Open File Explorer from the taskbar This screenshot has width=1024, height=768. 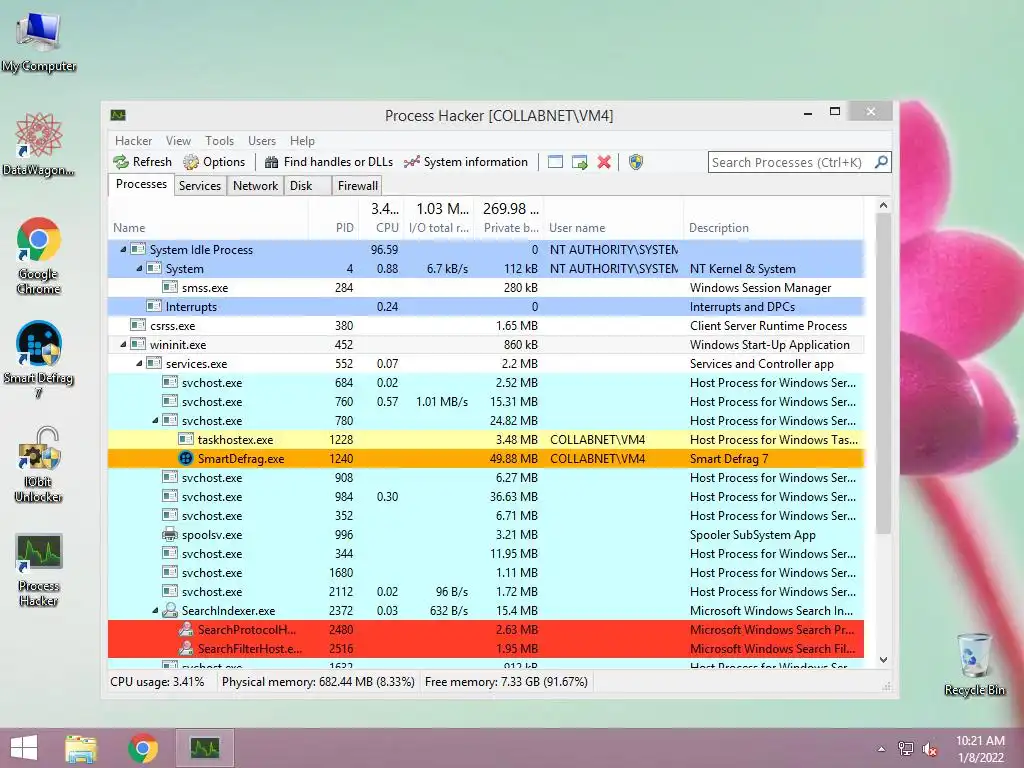click(81, 748)
